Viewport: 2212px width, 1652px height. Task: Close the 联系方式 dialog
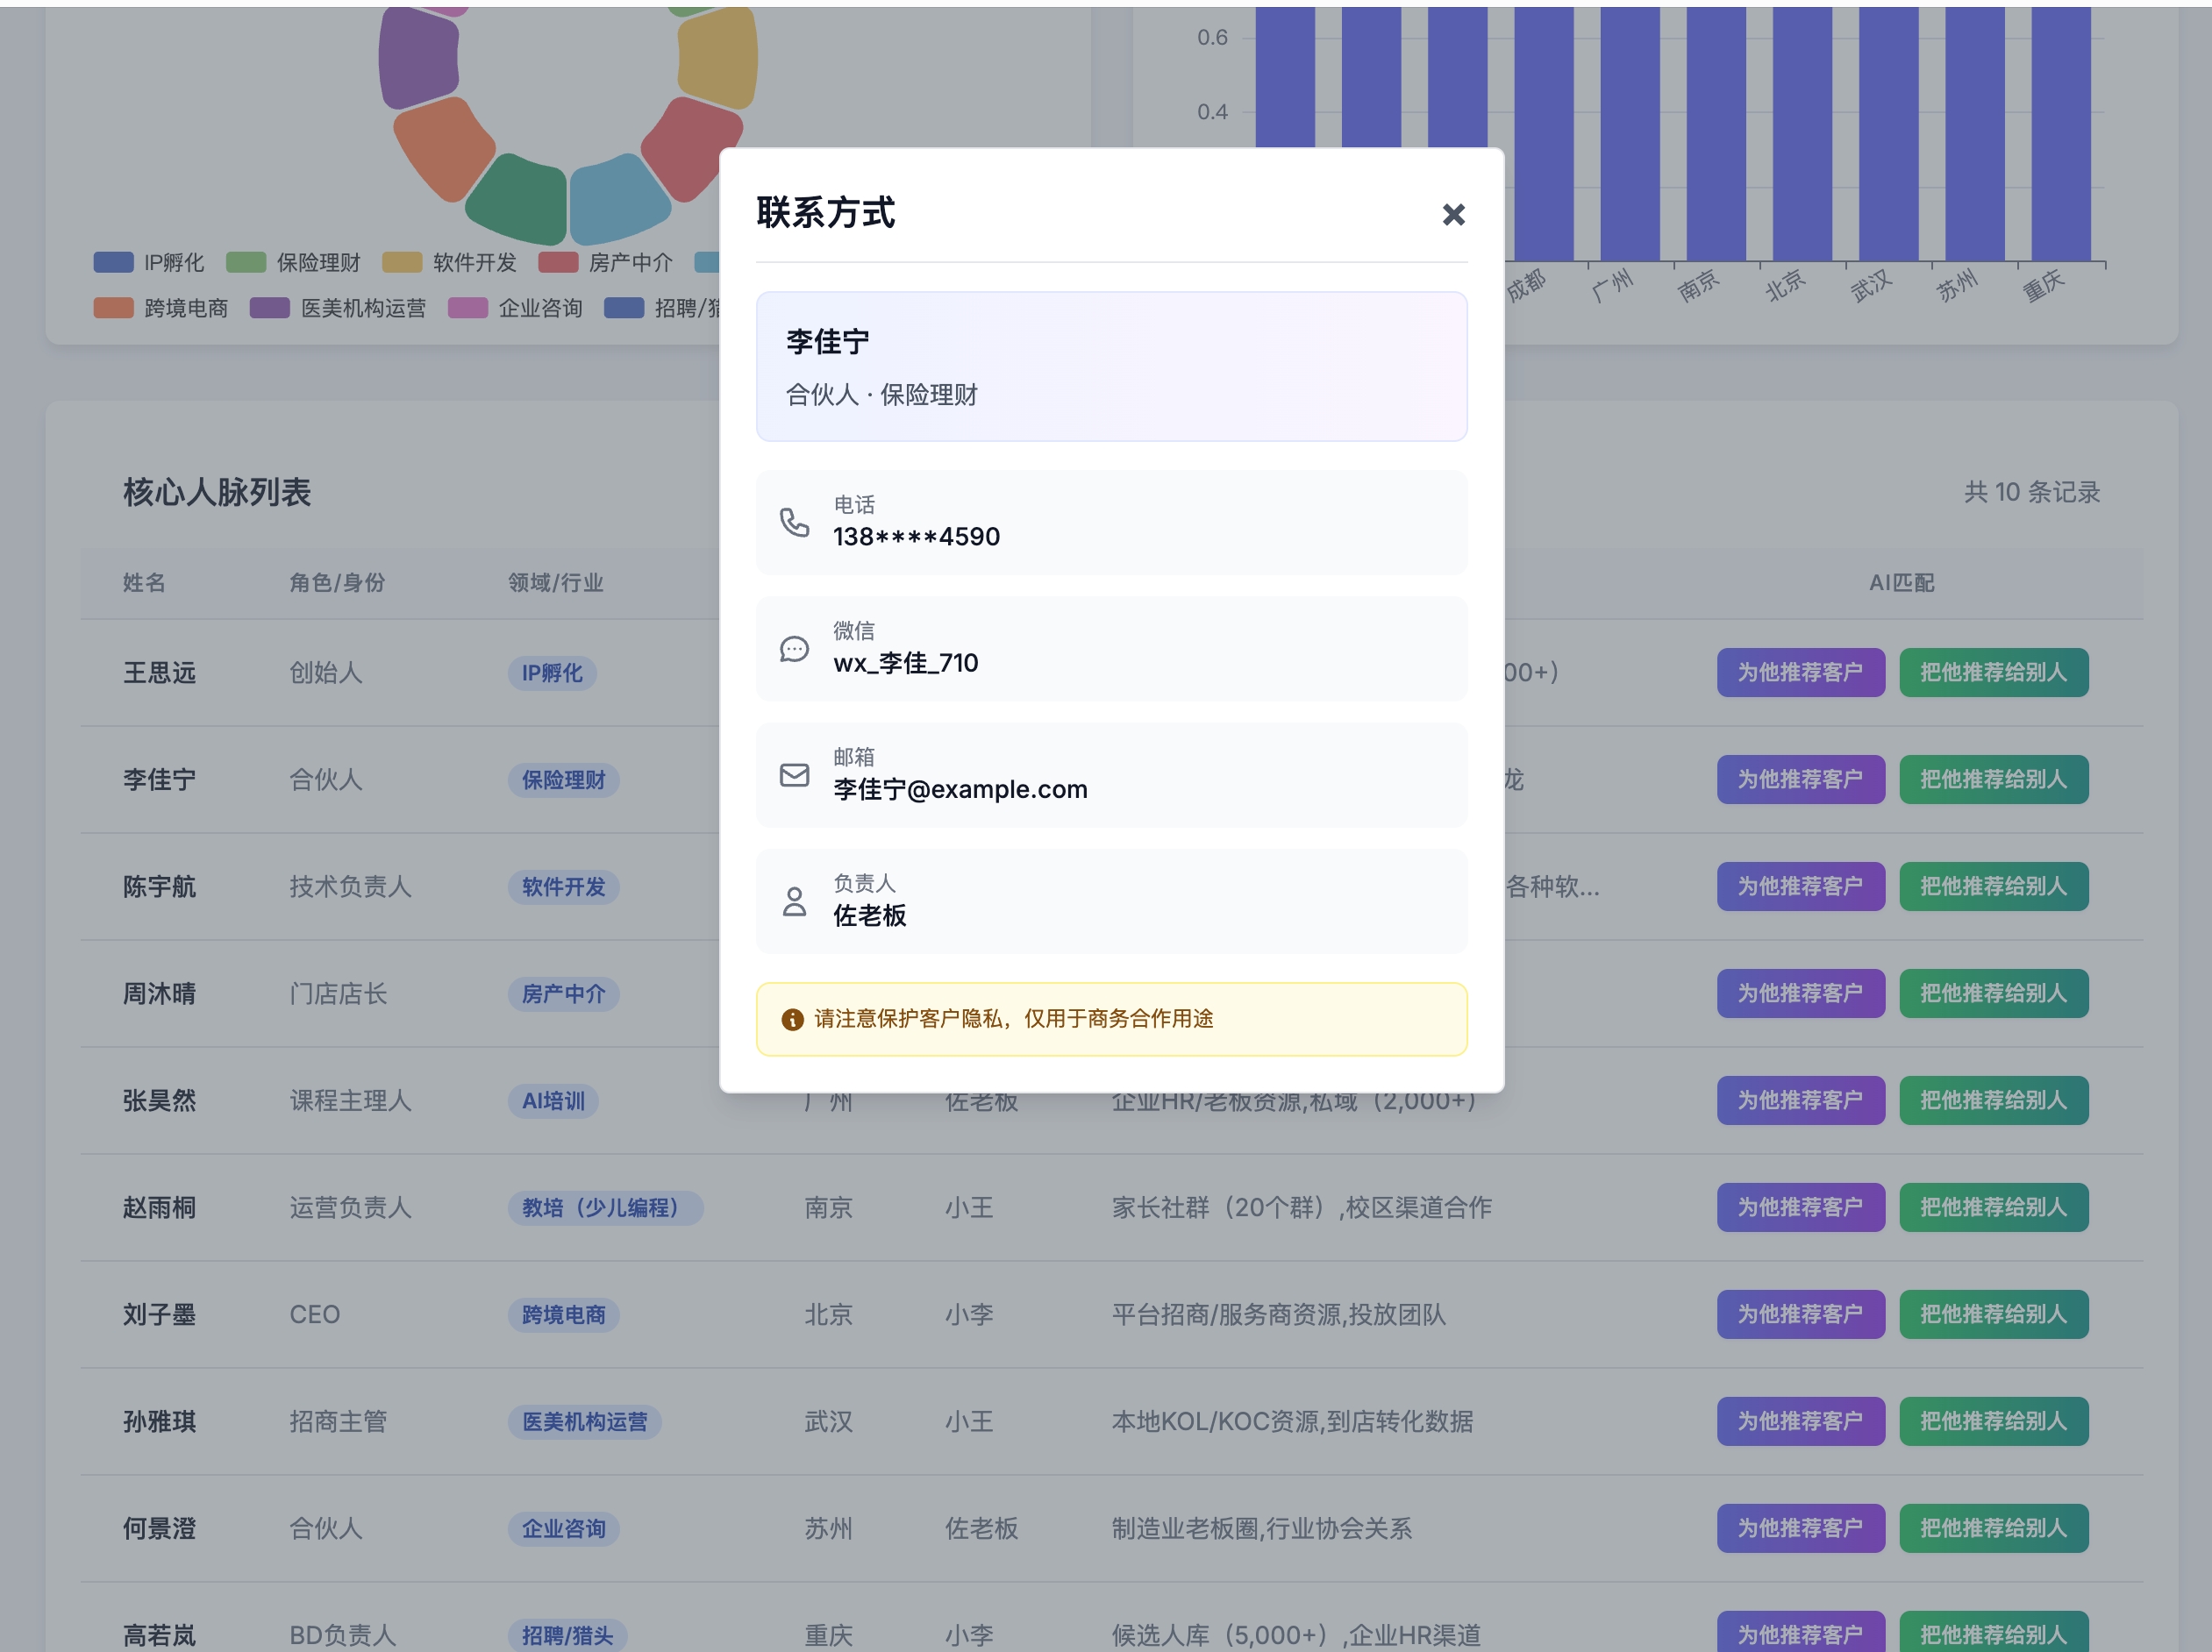1453,215
